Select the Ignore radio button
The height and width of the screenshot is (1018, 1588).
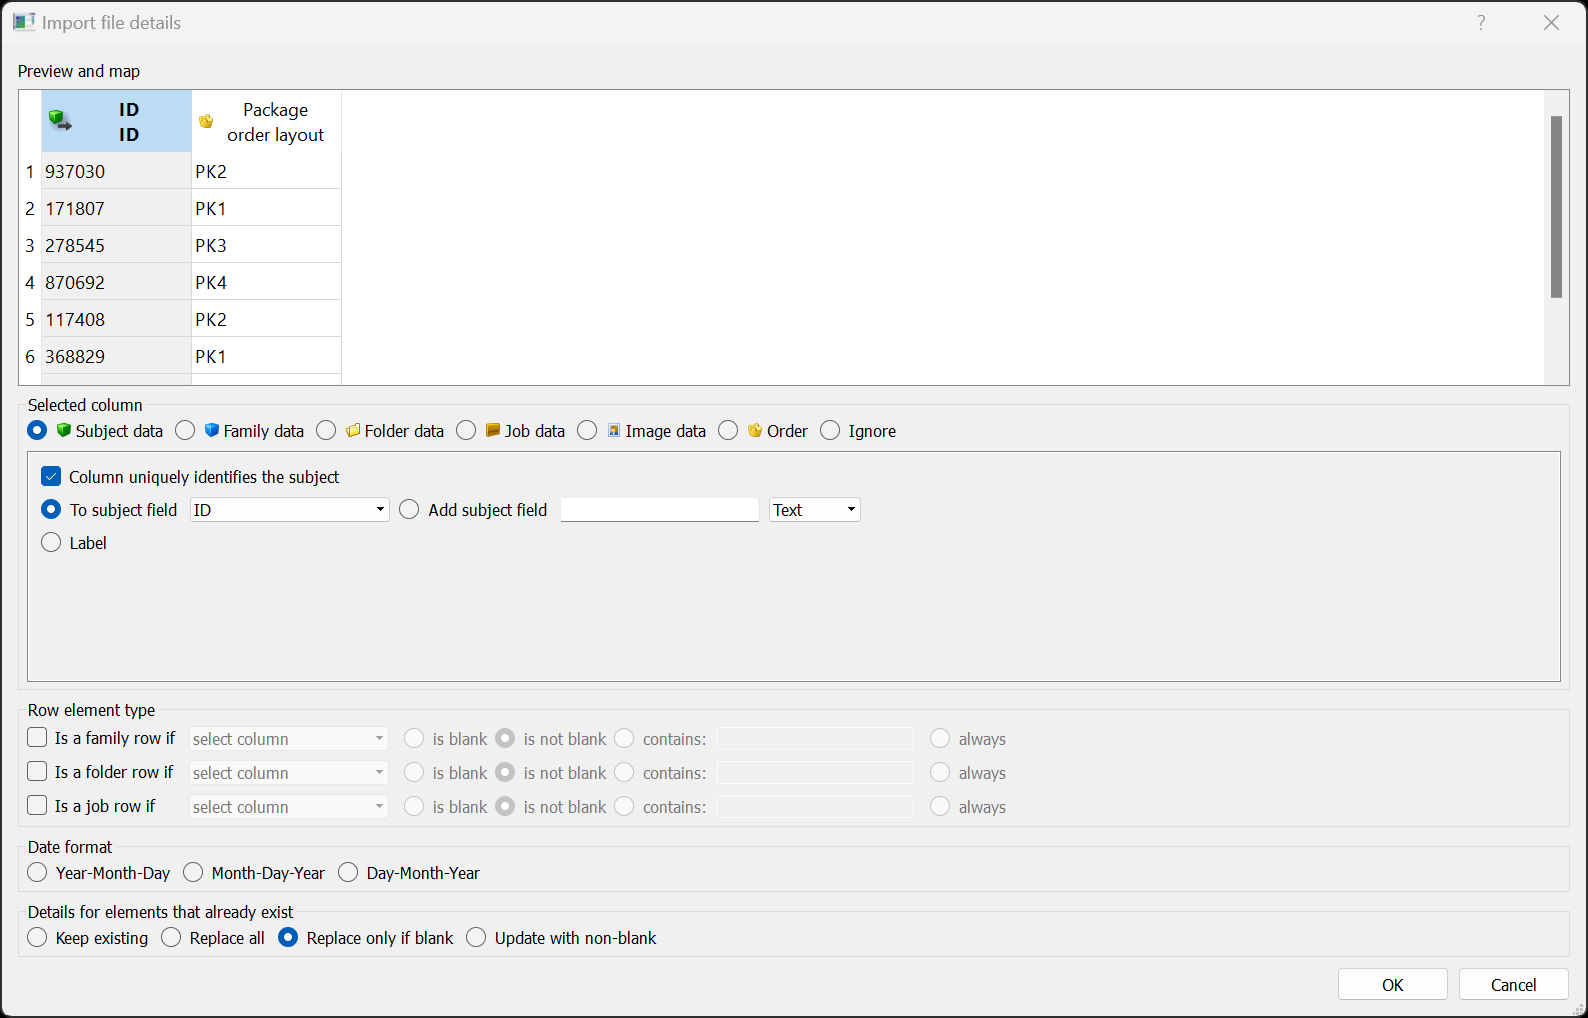tap(830, 430)
